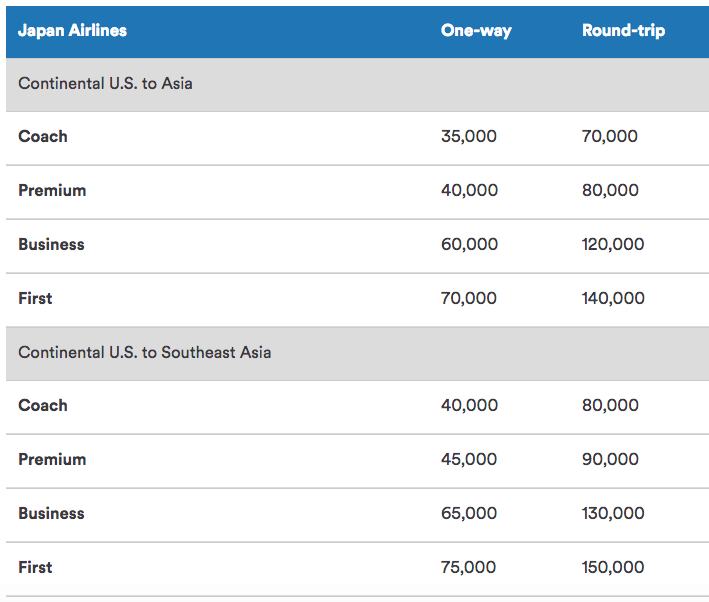Select Coach label under Southeast Asia section
This screenshot has width=709, height=602.
click(x=43, y=405)
